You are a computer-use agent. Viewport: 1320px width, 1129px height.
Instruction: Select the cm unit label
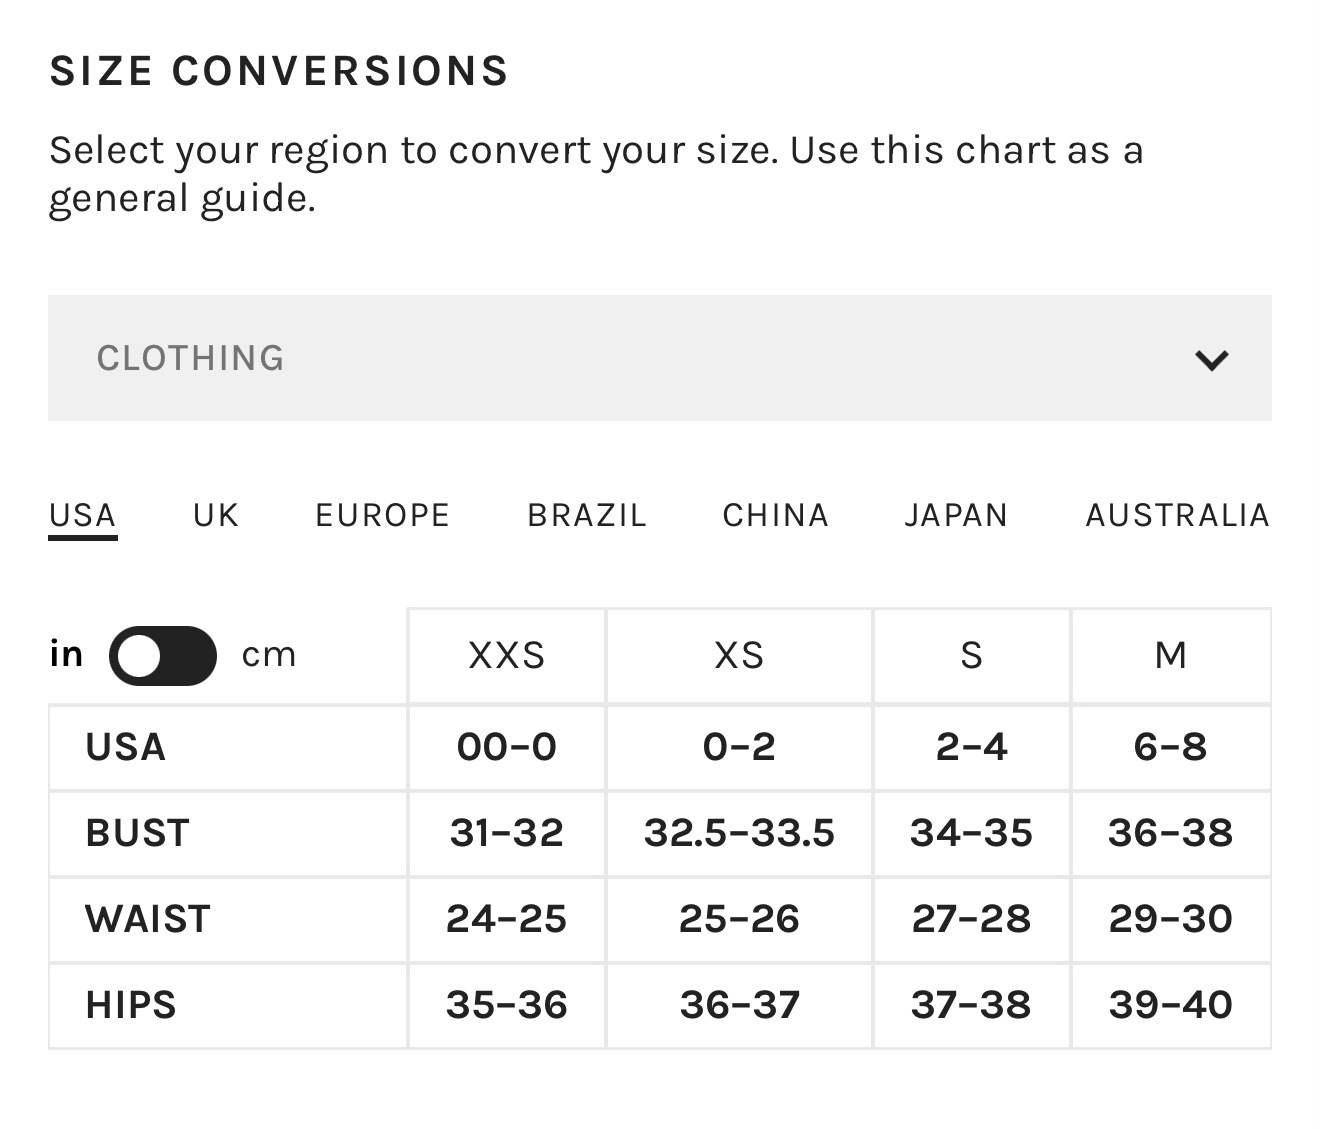269,655
